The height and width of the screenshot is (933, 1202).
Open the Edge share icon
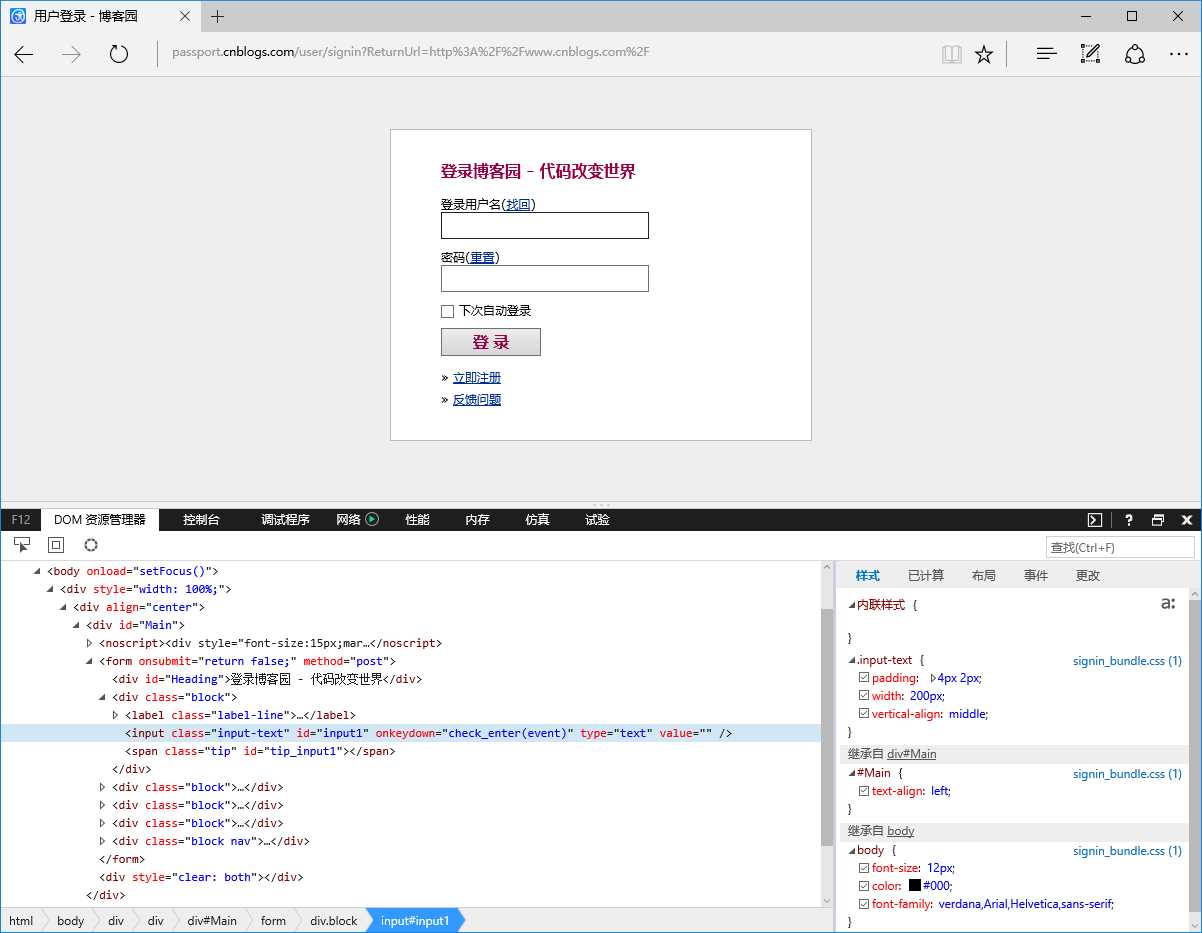coord(1134,55)
